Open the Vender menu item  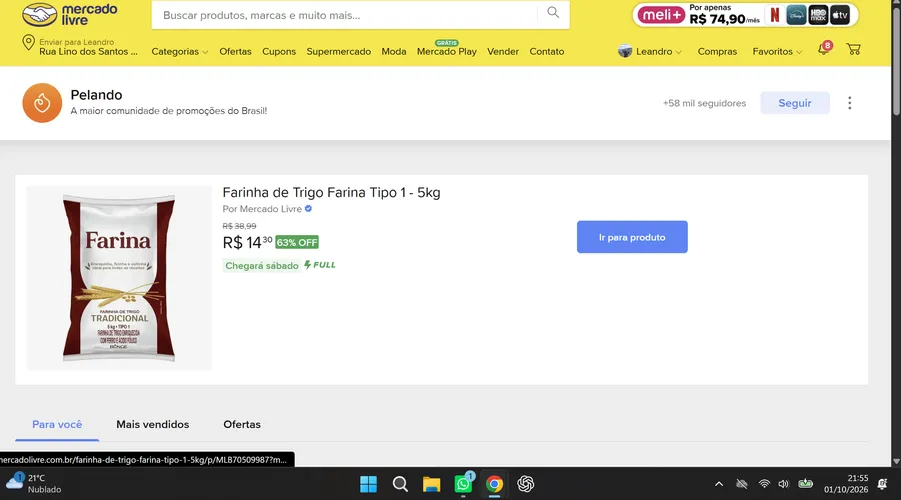503,51
